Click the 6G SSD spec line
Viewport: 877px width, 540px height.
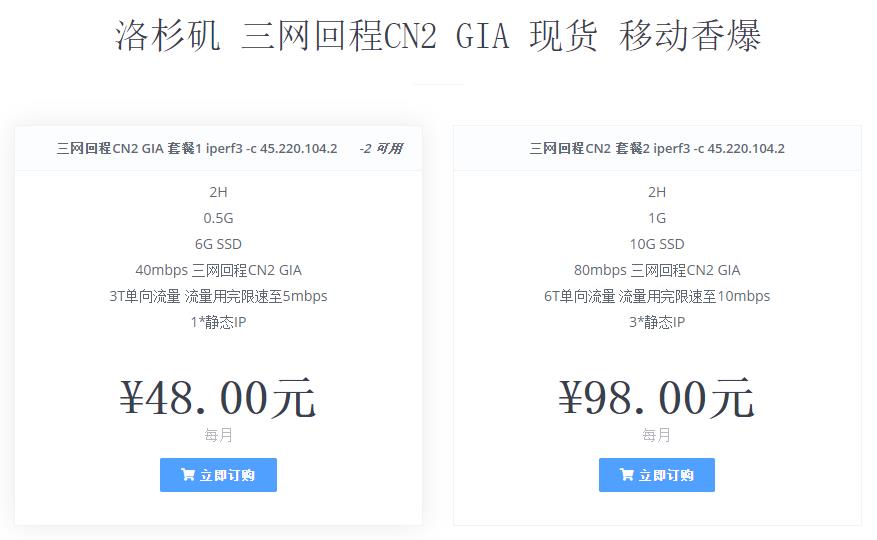(x=218, y=244)
